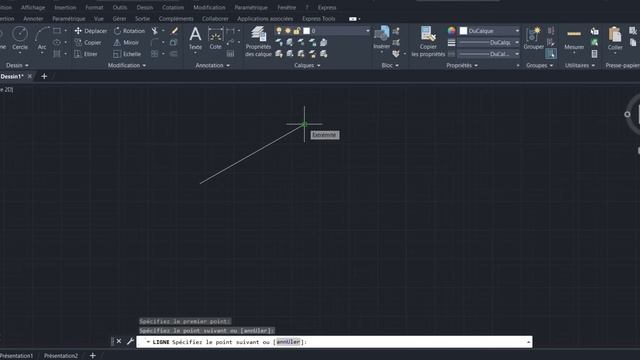Viewport: 640px width, 360px height.
Task: Click the command line input field
Action: pos(334,342)
